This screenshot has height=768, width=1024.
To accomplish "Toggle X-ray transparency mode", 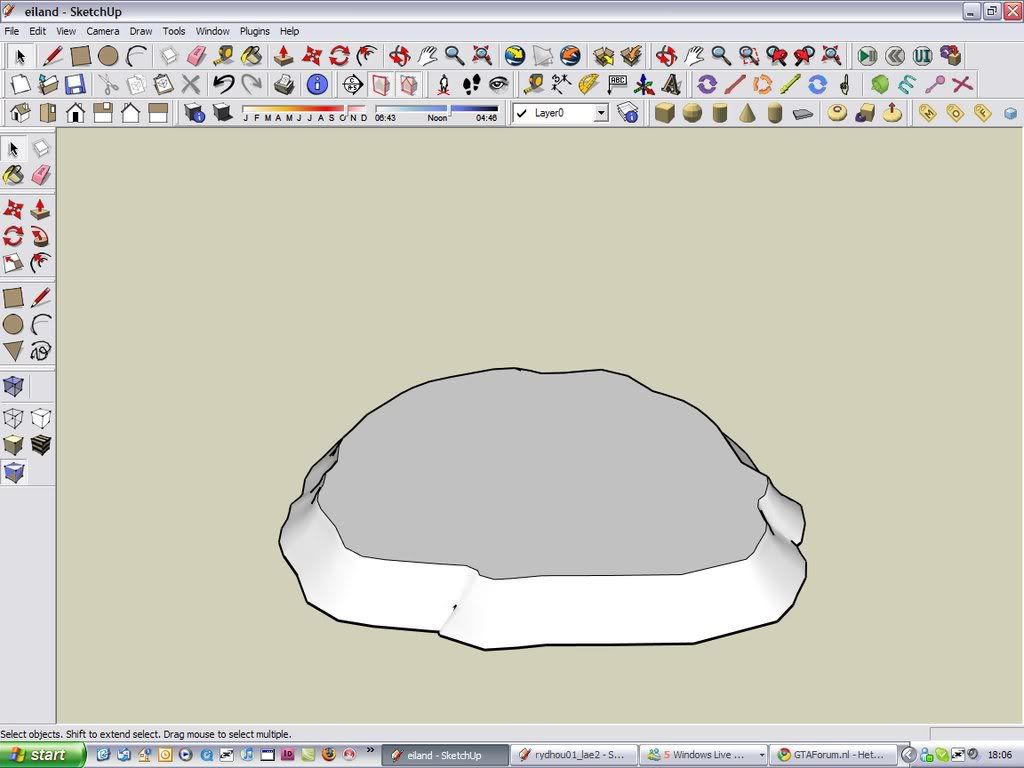I will (x=13, y=386).
